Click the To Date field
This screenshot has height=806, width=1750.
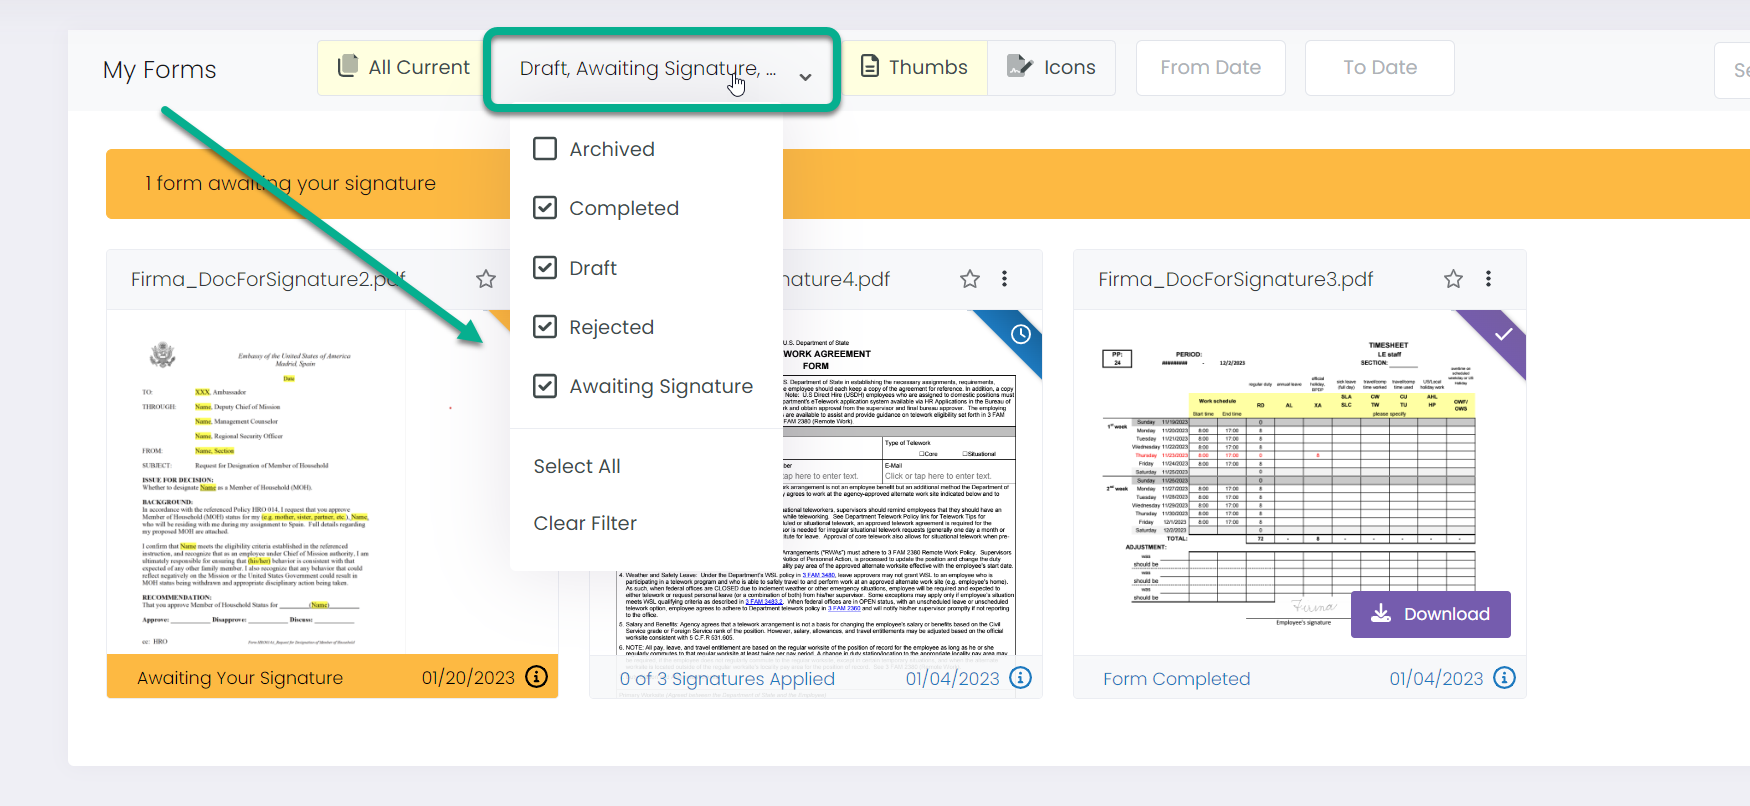[1379, 67]
